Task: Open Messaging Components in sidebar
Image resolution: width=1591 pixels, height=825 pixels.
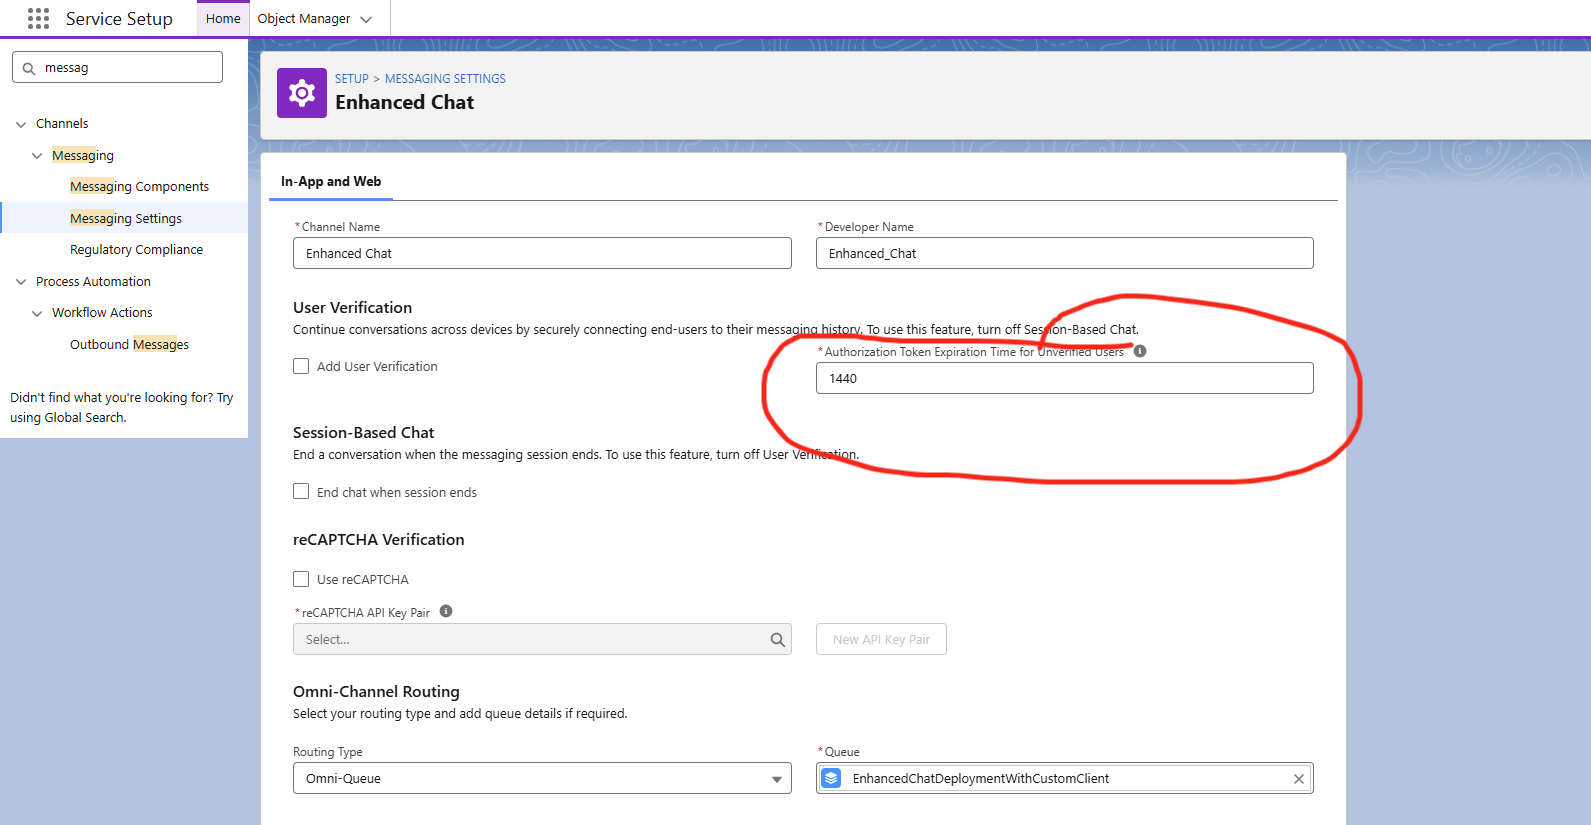Action: [139, 187]
